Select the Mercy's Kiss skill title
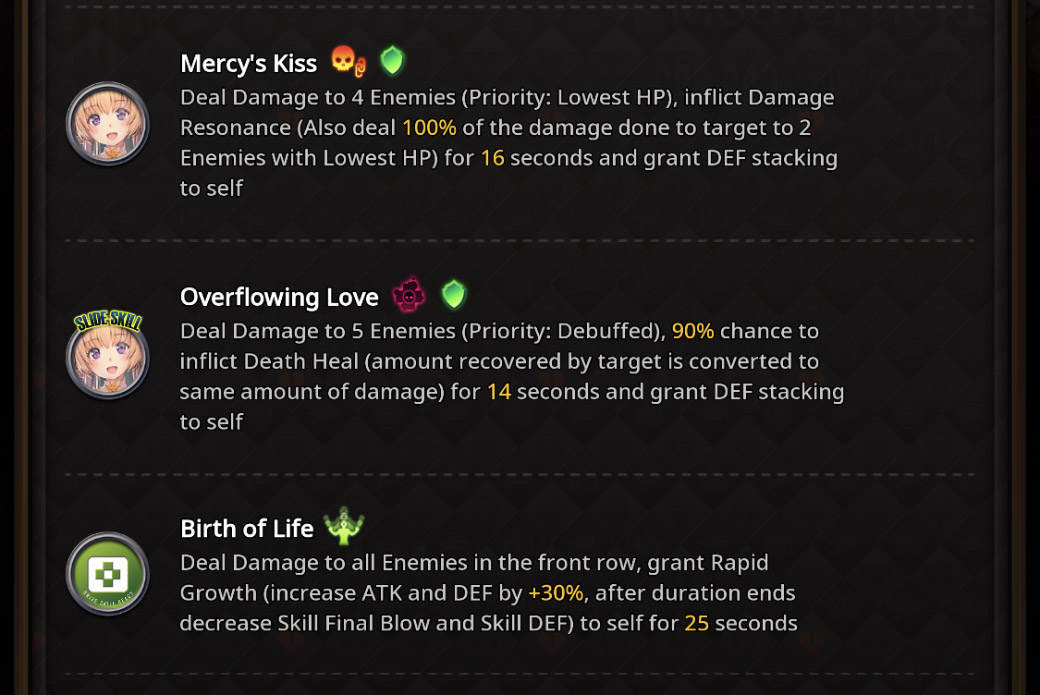The image size is (1040, 695). pyautogui.click(x=249, y=64)
